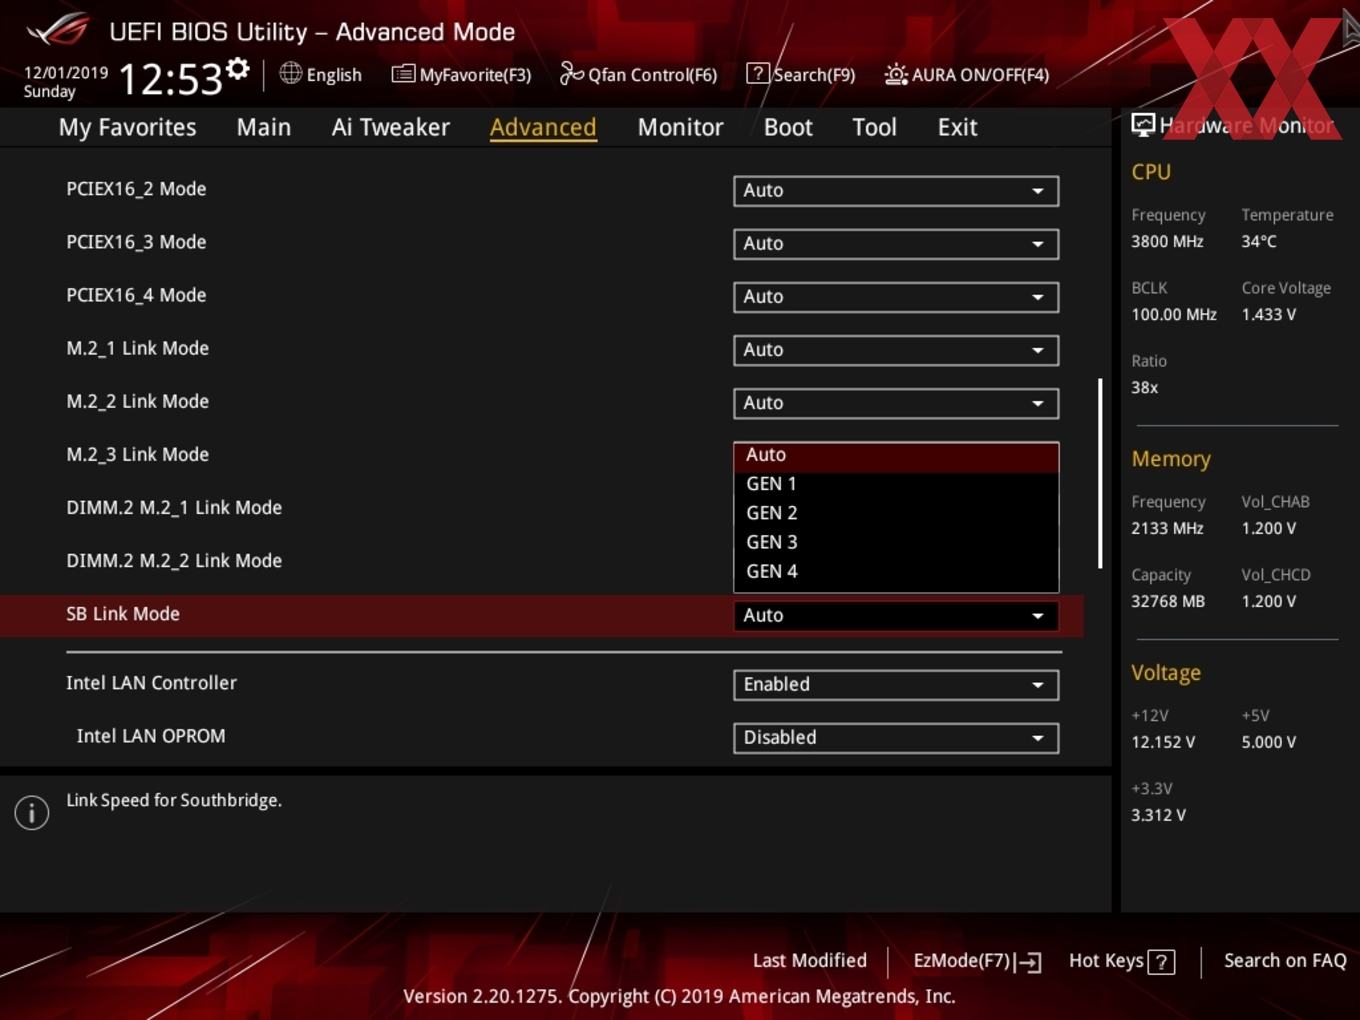Choose Auto in the open list
This screenshot has width=1360, height=1020.
(x=896, y=455)
